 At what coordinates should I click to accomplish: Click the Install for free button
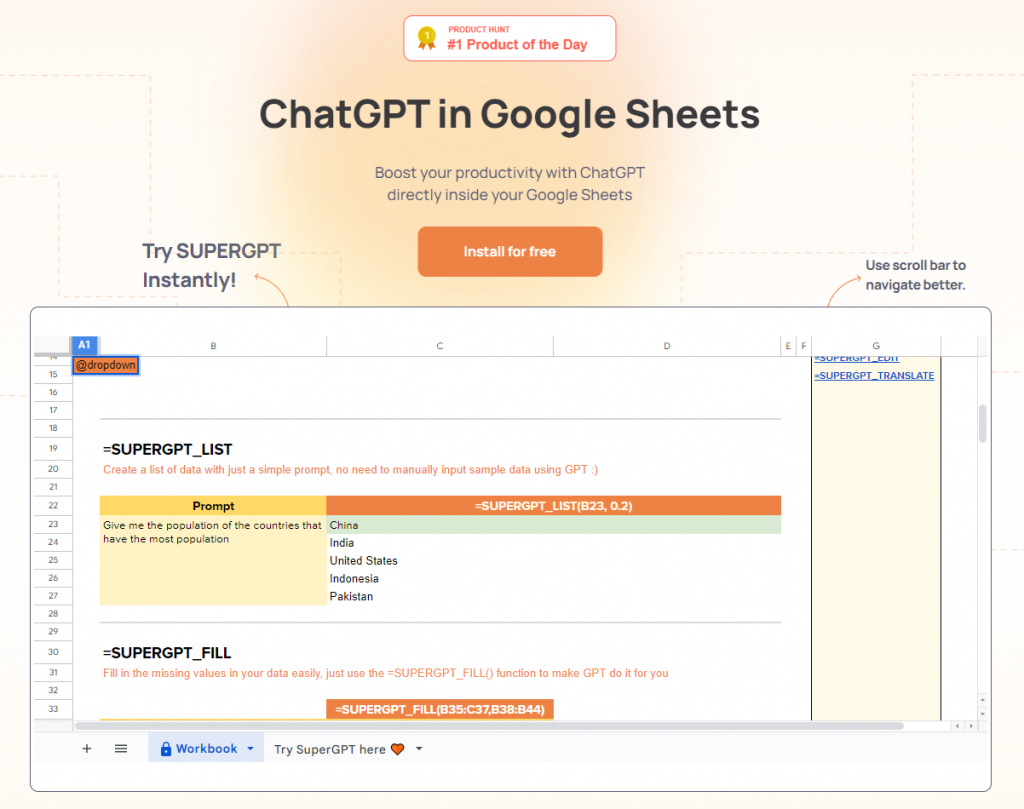click(509, 251)
